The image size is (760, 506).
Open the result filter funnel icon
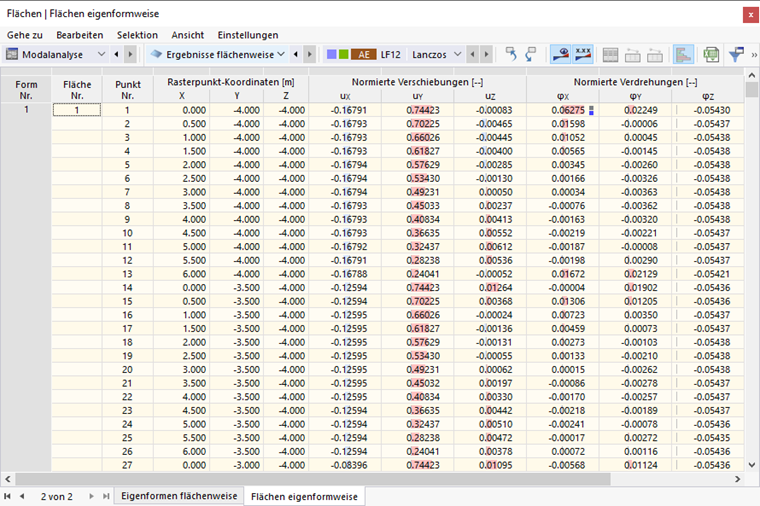click(736, 54)
